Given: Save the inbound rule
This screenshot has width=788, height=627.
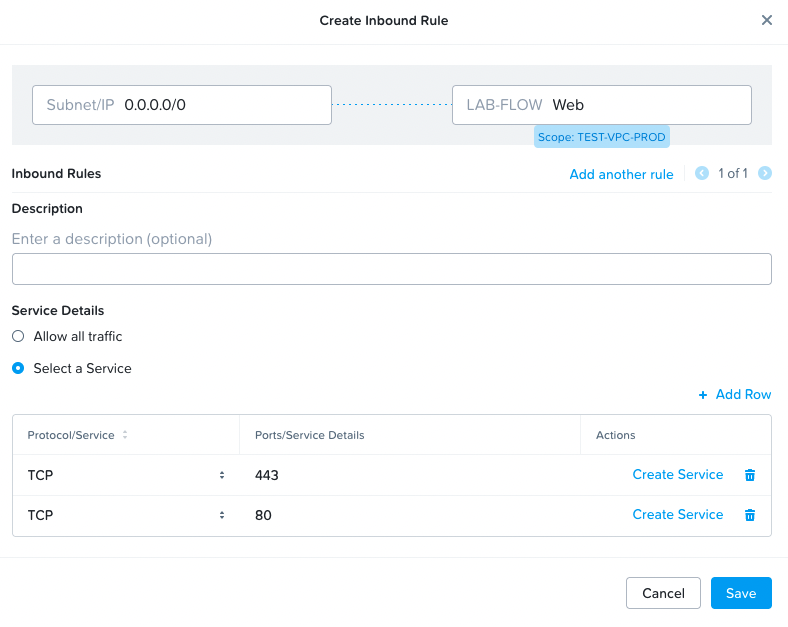Looking at the screenshot, I should pos(741,593).
